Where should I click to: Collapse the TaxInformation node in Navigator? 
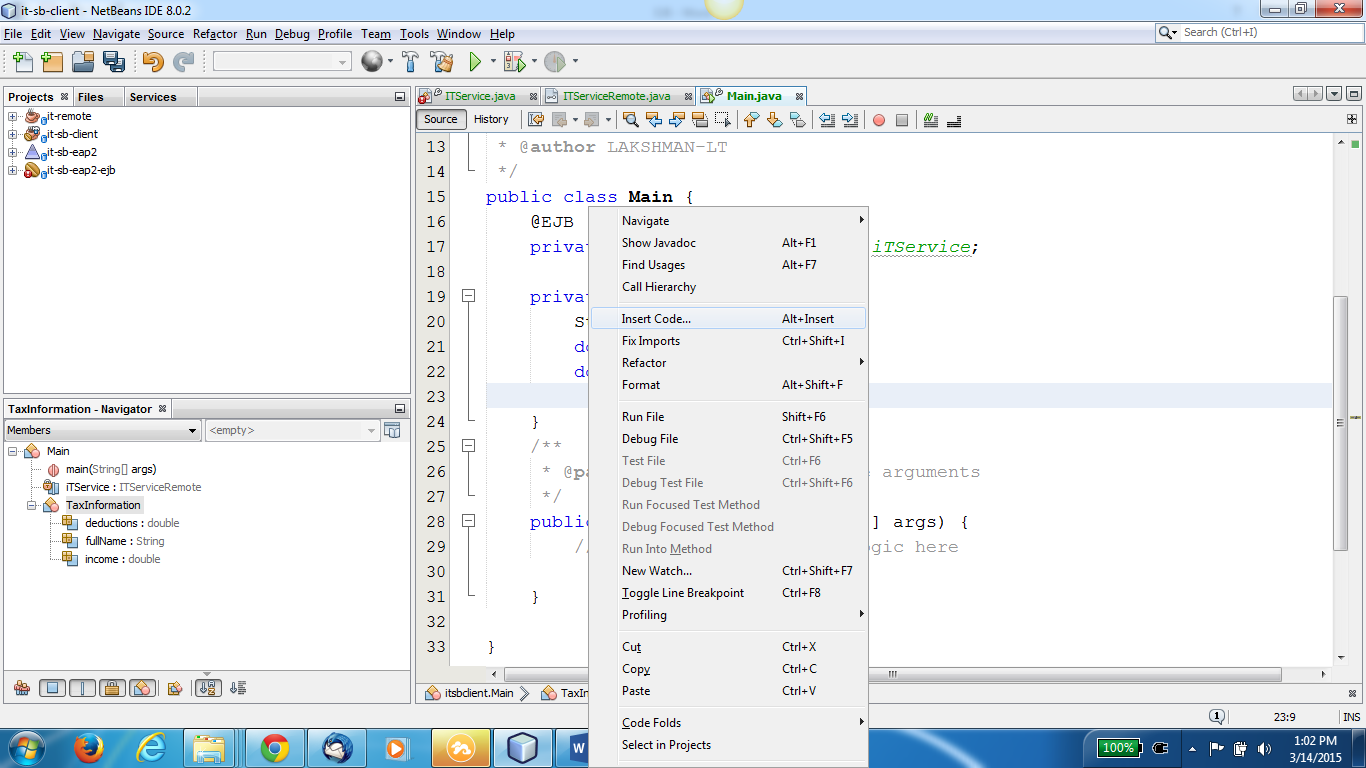pos(33,505)
